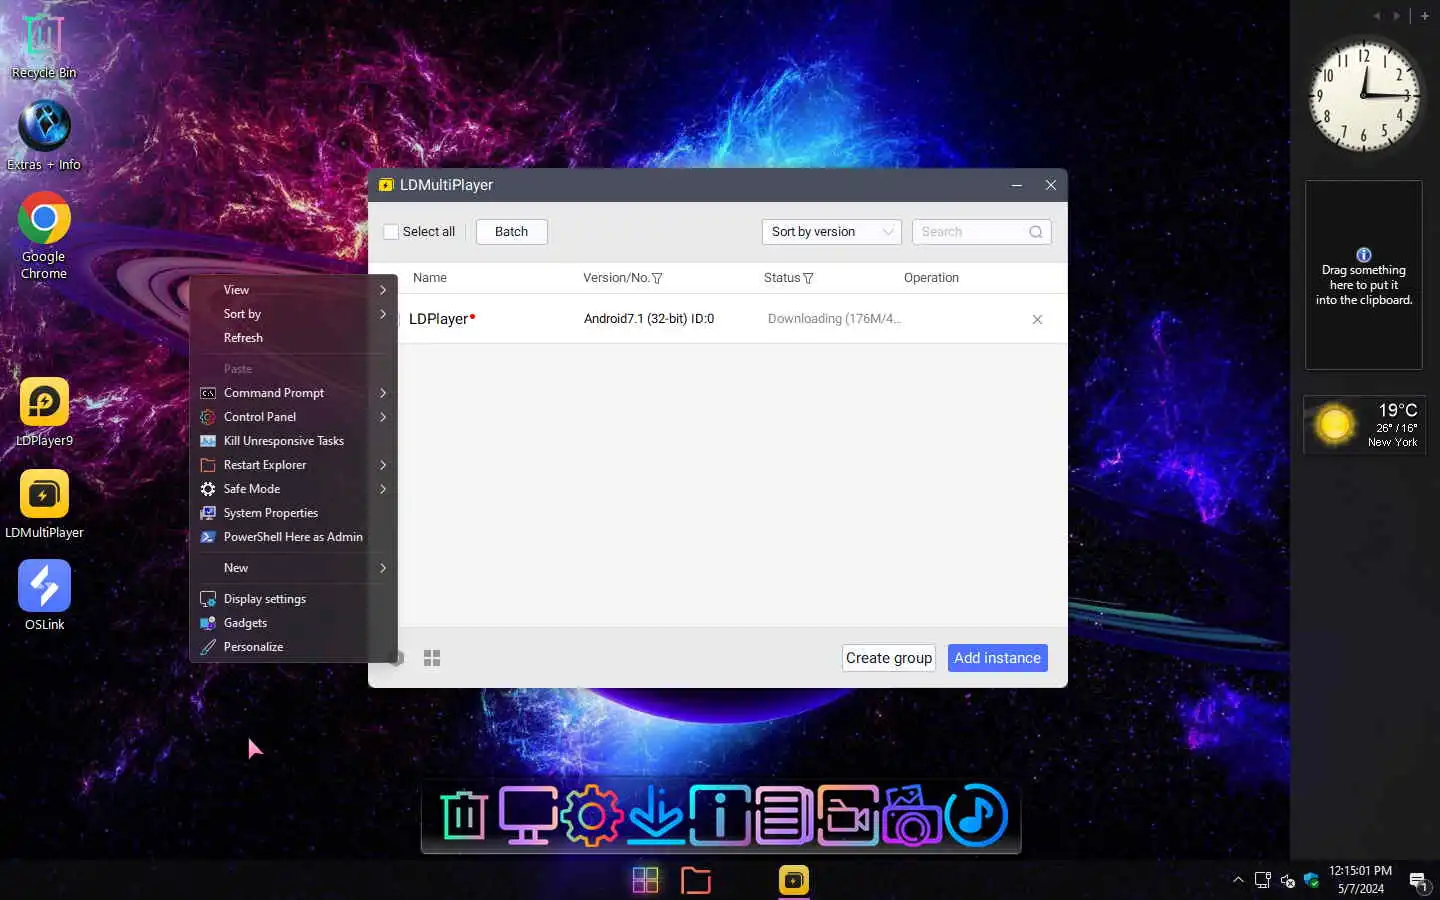Viewport: 1440px width, 900px height.
Task: Expand the Restart Explorer submenu
Action: [x=293, y=465]
